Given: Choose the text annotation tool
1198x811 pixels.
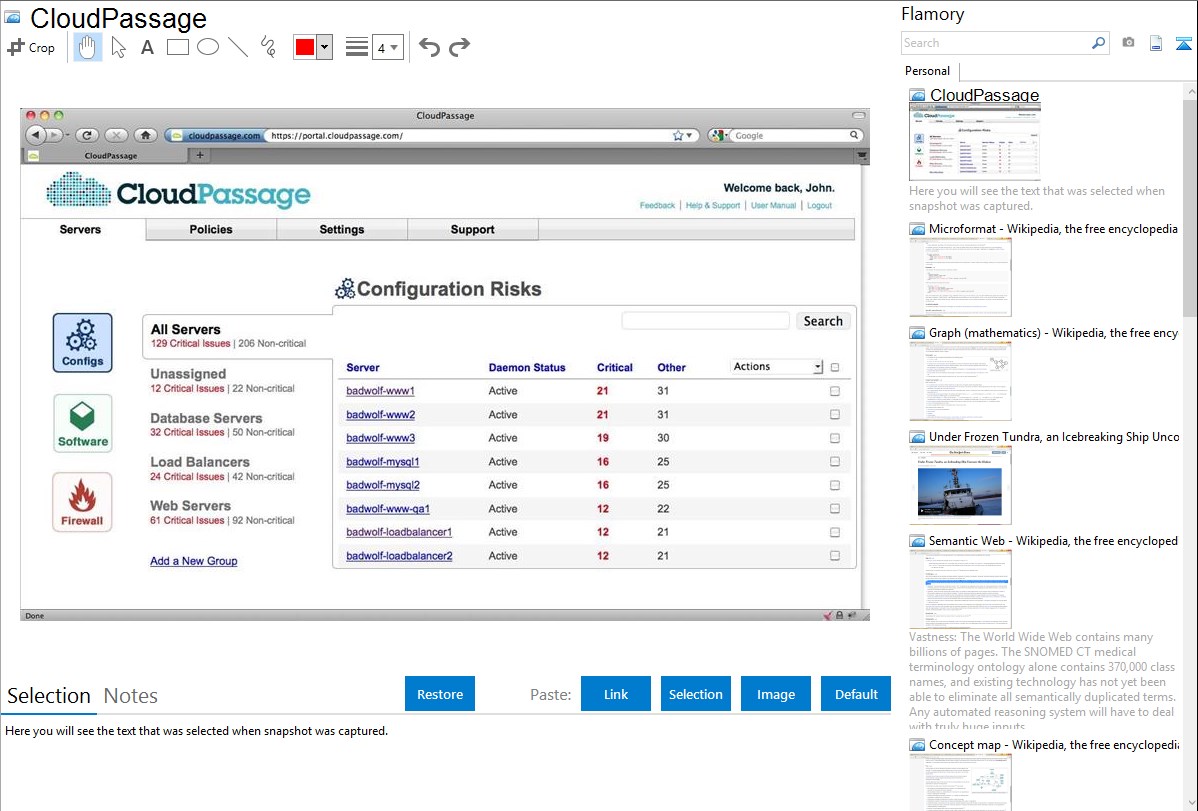Looking at the screenshot, I should (147, 47).
